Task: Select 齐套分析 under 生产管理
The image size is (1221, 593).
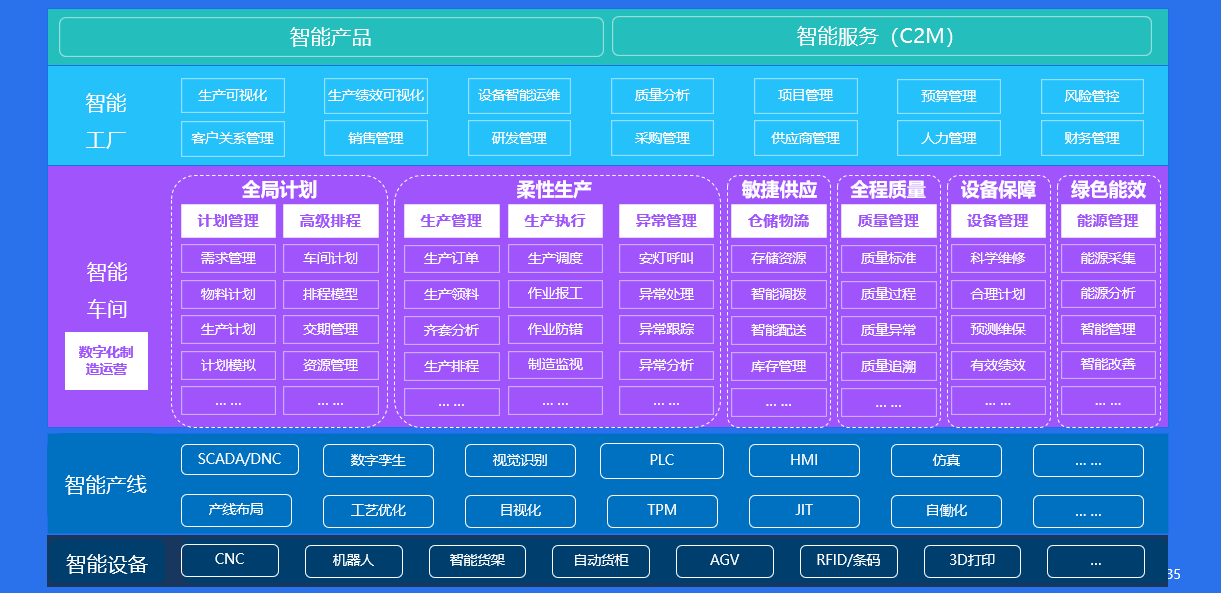Action: (x=451, y=330)
